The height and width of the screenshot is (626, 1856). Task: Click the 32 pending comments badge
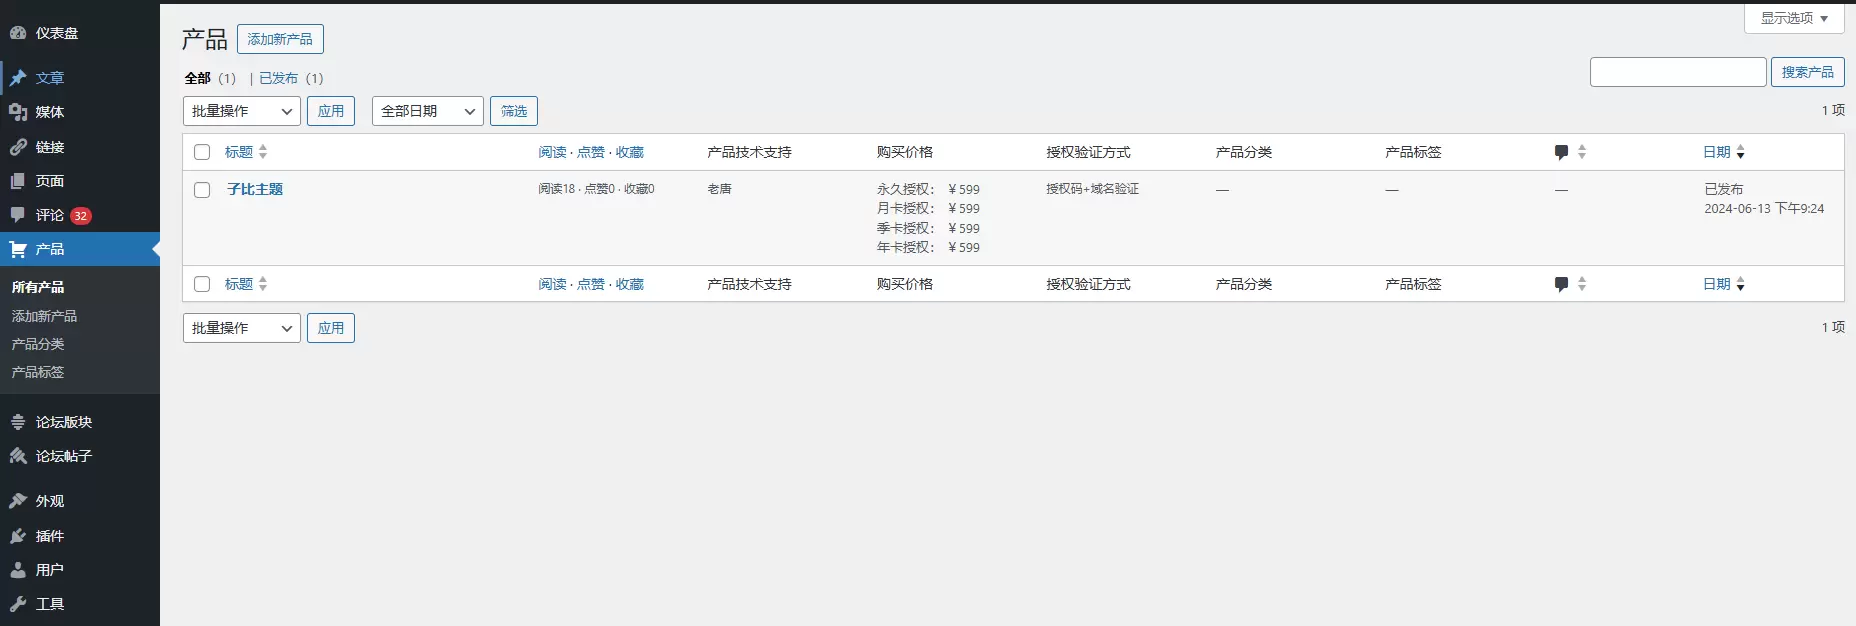click(x=81, y=216)
